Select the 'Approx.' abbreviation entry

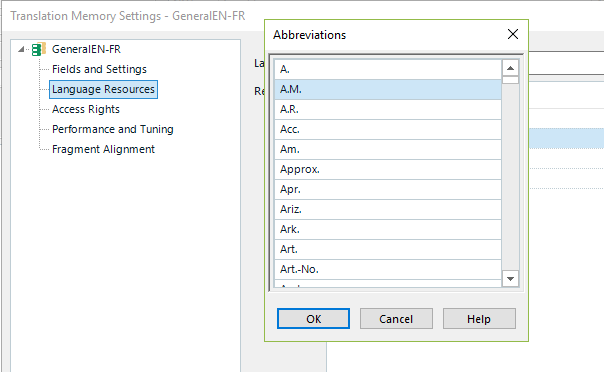point(388,169)
